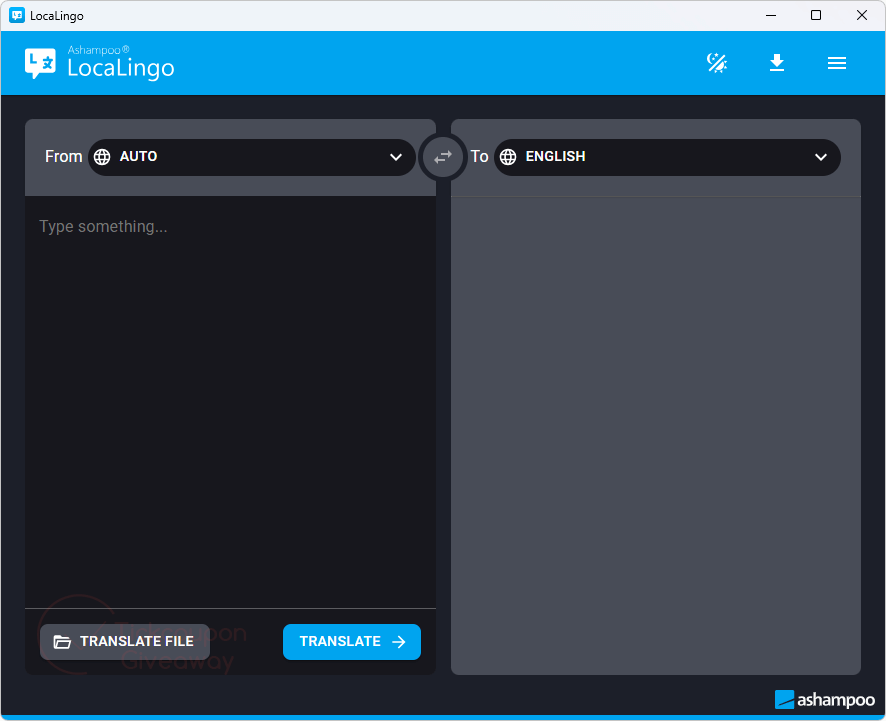Maximize the LocaLingo window
The width and height of the screenshot is (886, 721).
click(816, 15)
